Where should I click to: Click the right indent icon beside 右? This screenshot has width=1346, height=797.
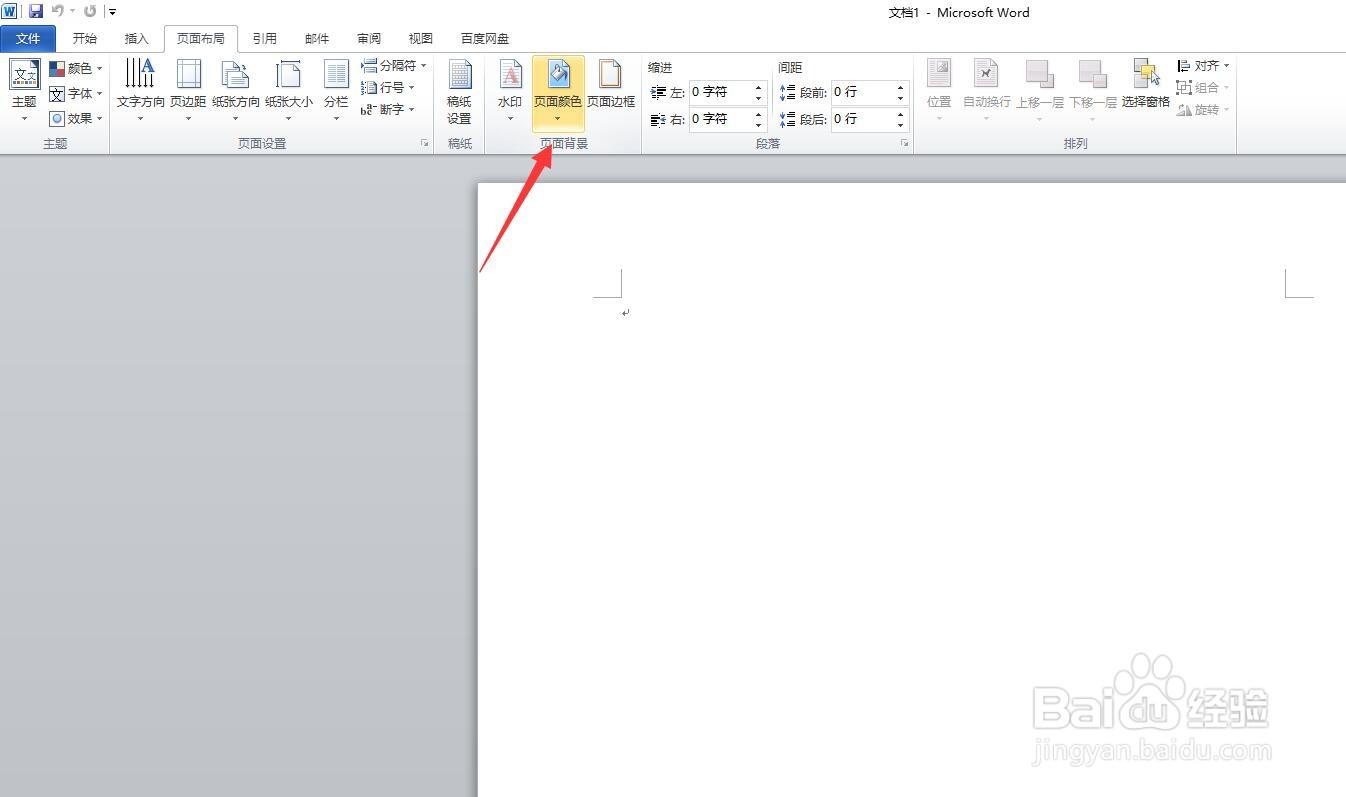658,119
